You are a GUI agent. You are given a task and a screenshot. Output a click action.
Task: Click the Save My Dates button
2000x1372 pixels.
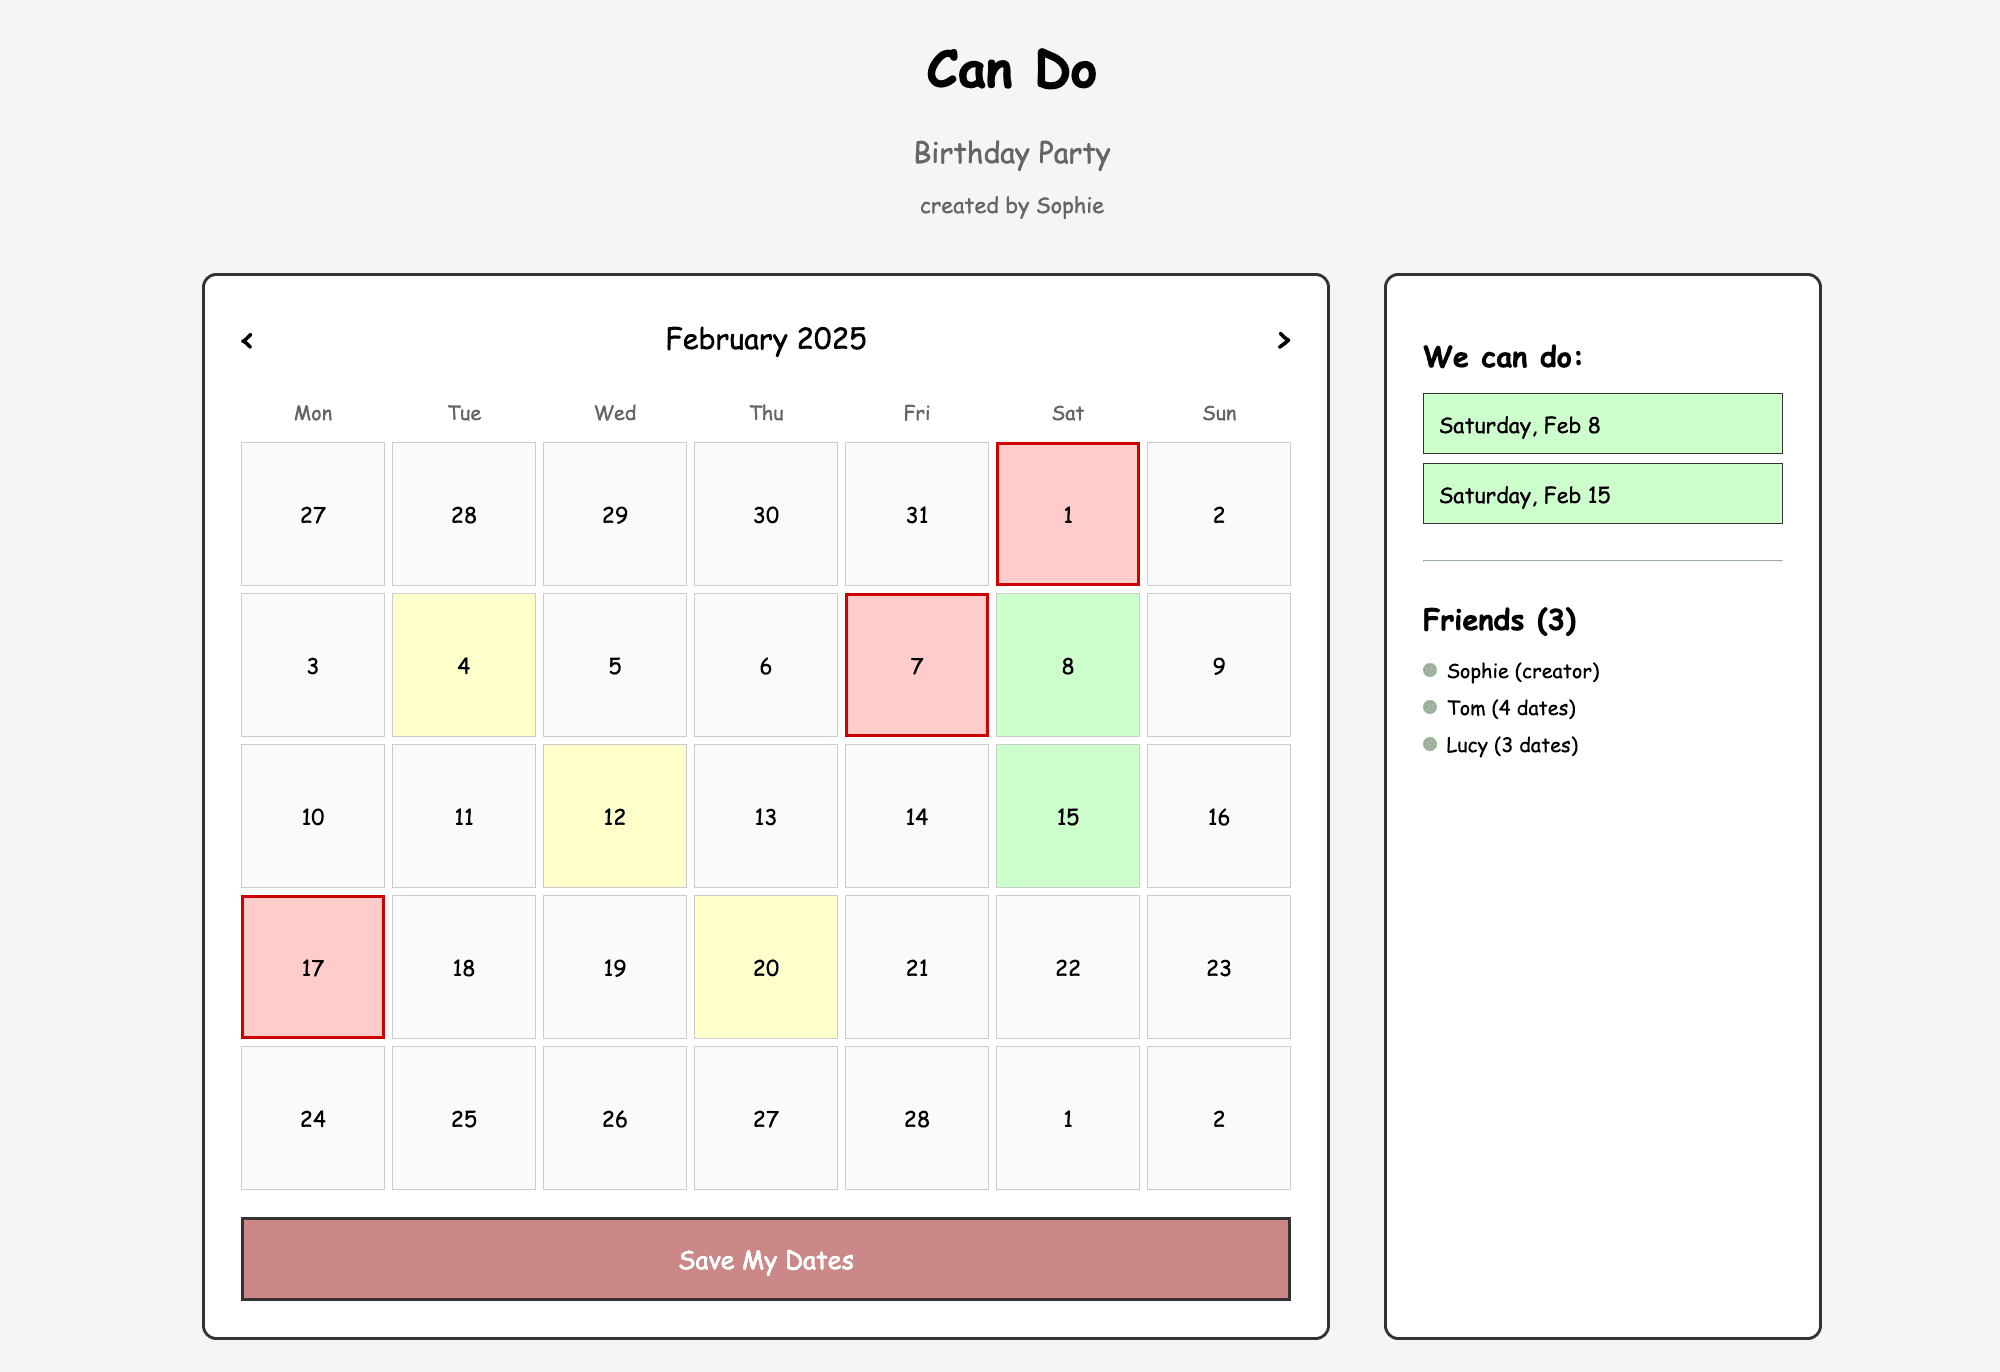click(765, 1259)
